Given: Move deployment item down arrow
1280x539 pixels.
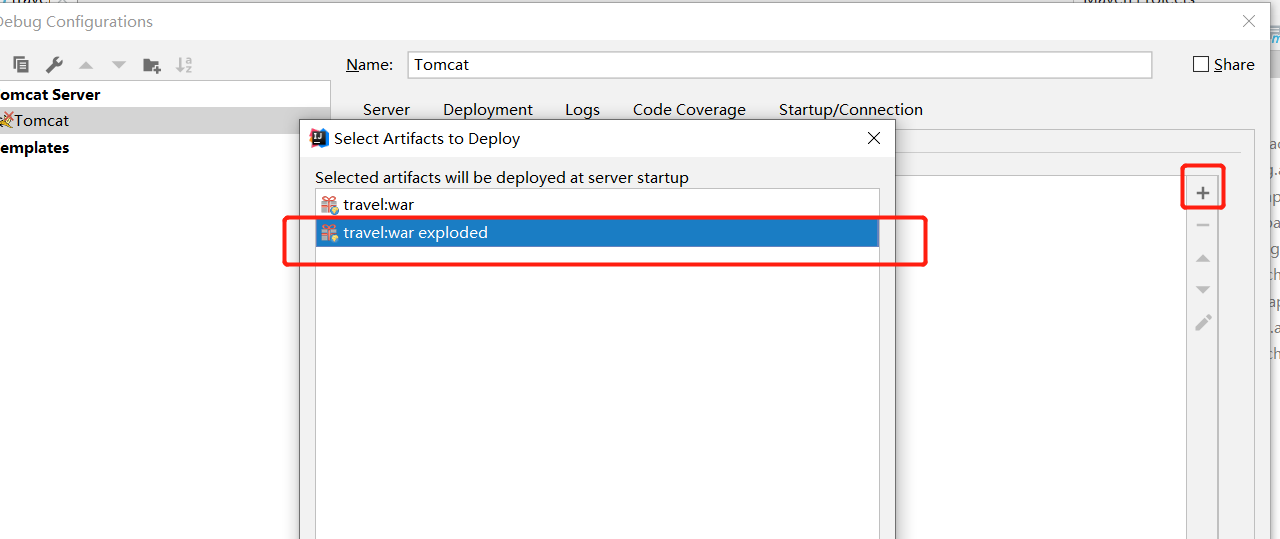Looking at the screenshot, I should [1203, 290].
